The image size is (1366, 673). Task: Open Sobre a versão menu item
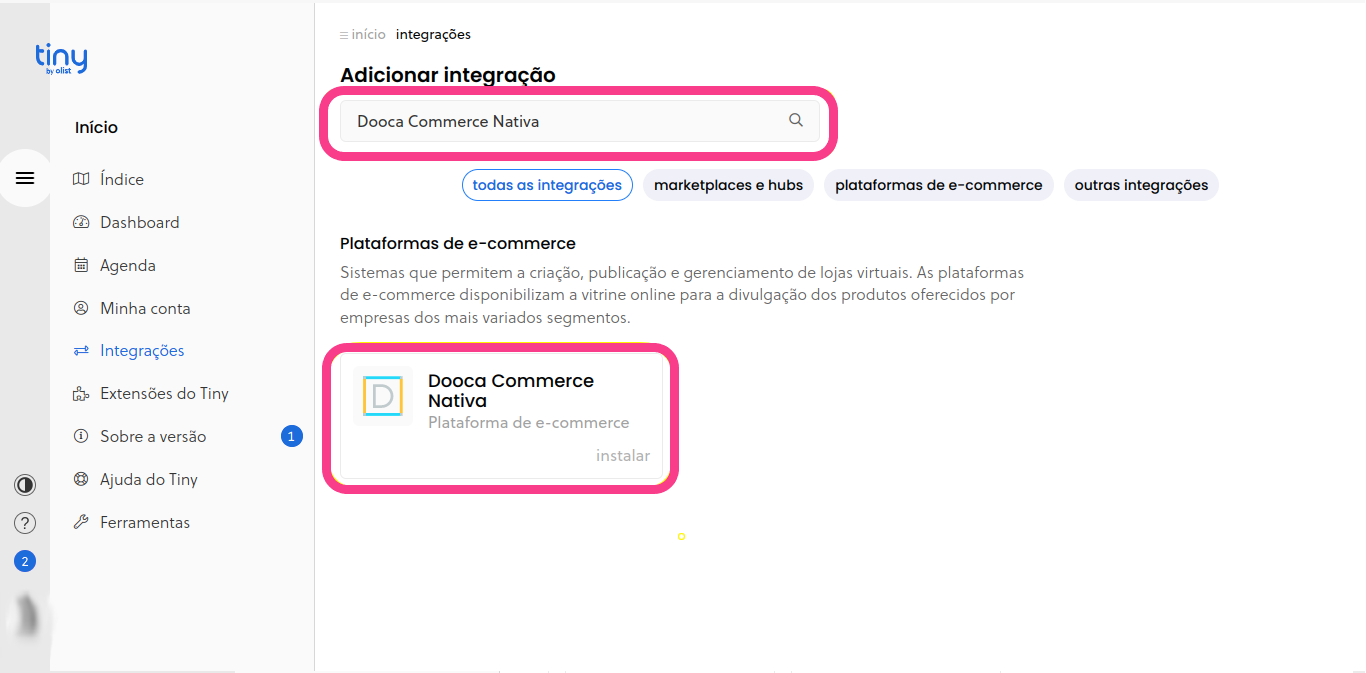(153, 437)
